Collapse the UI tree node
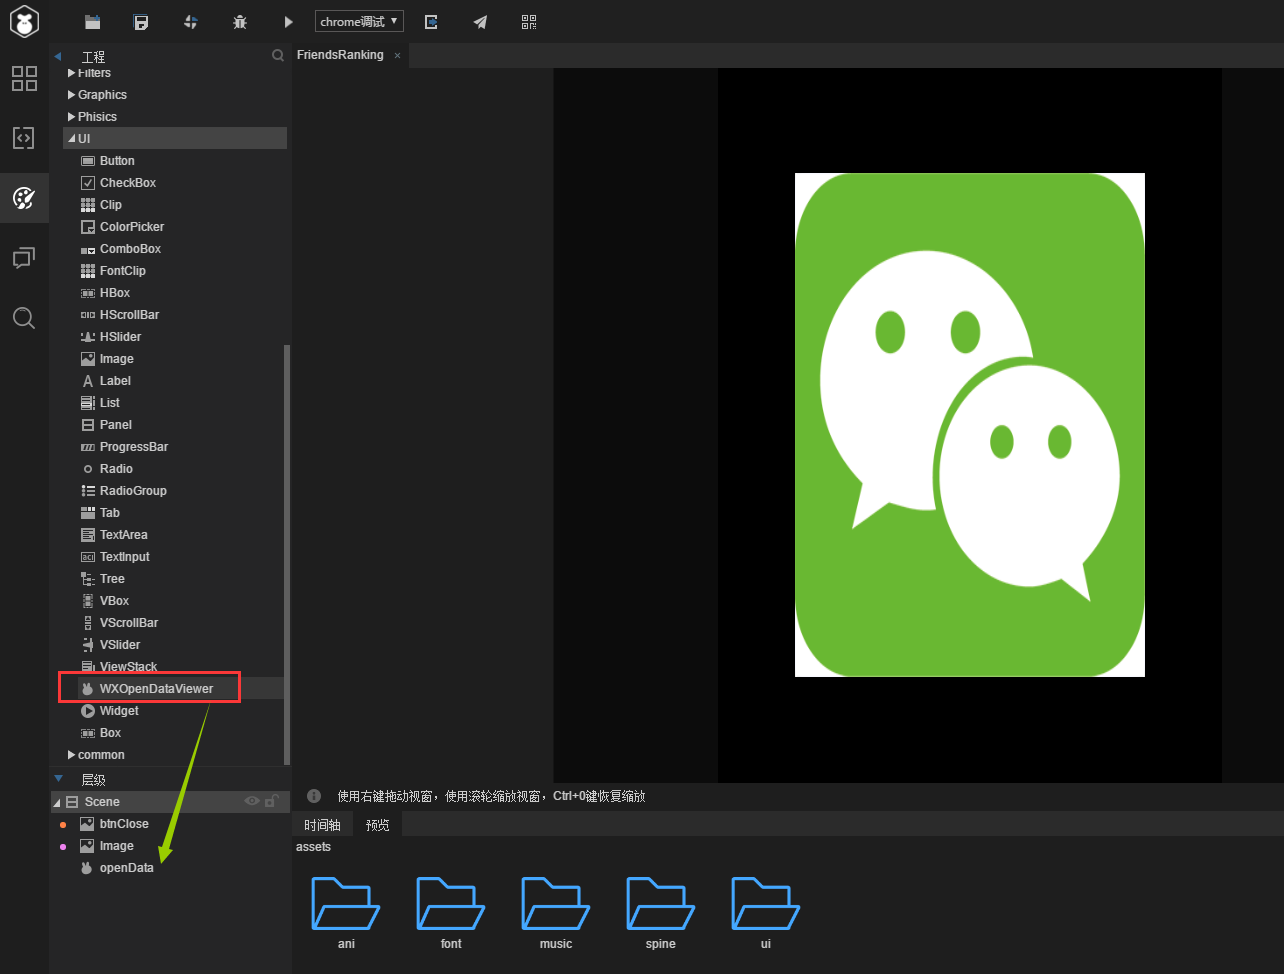Viewport: 1284px width, 974px height. click(x=71, y=139)
